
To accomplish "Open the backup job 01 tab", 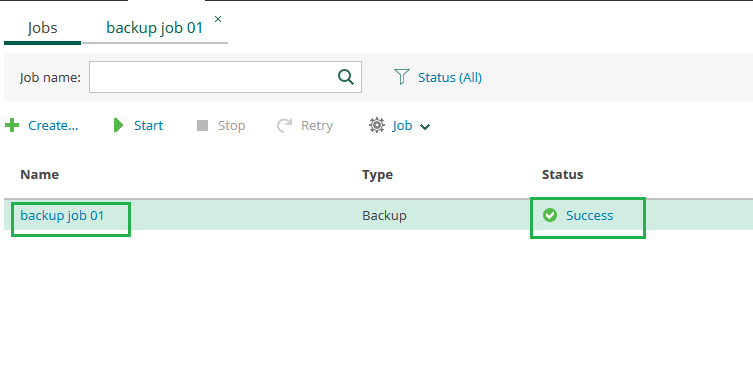I will pos(155,28).
